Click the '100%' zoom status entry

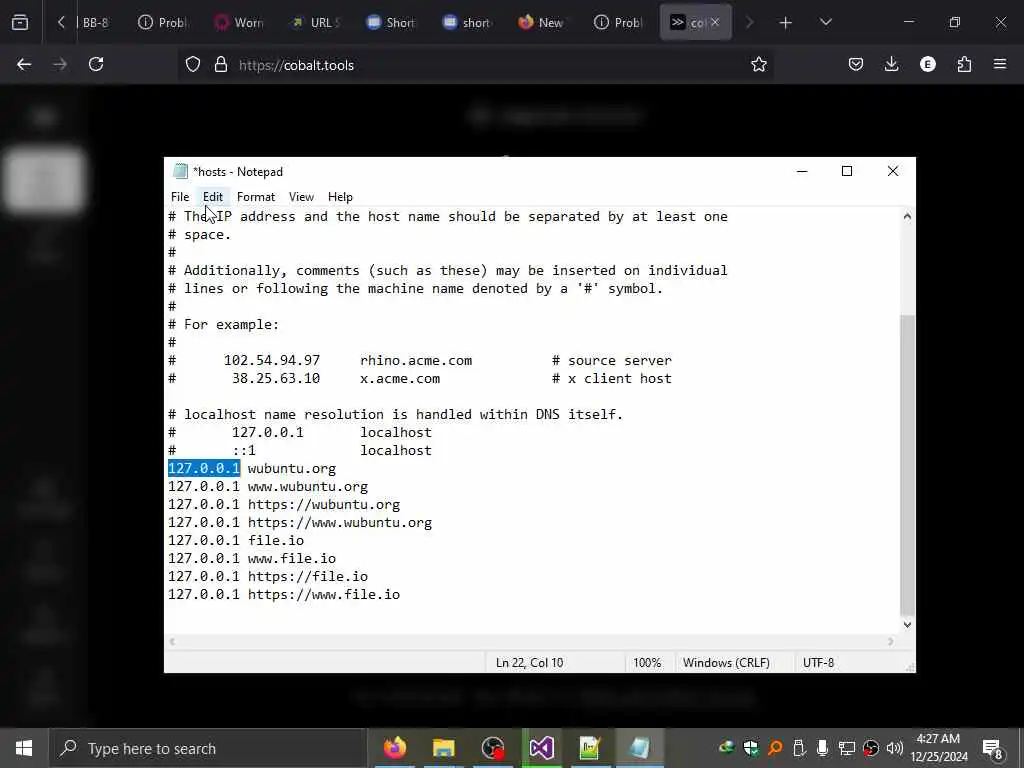click(x=647, y=663)
